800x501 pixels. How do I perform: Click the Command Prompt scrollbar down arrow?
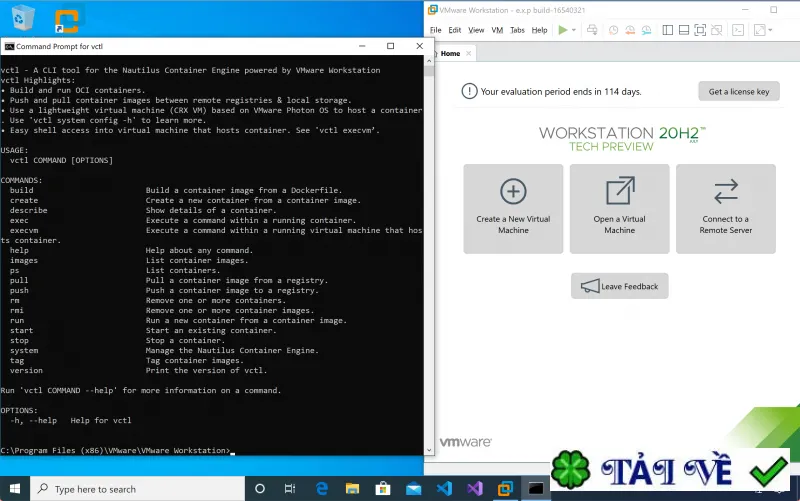click(x=429, y=450)
